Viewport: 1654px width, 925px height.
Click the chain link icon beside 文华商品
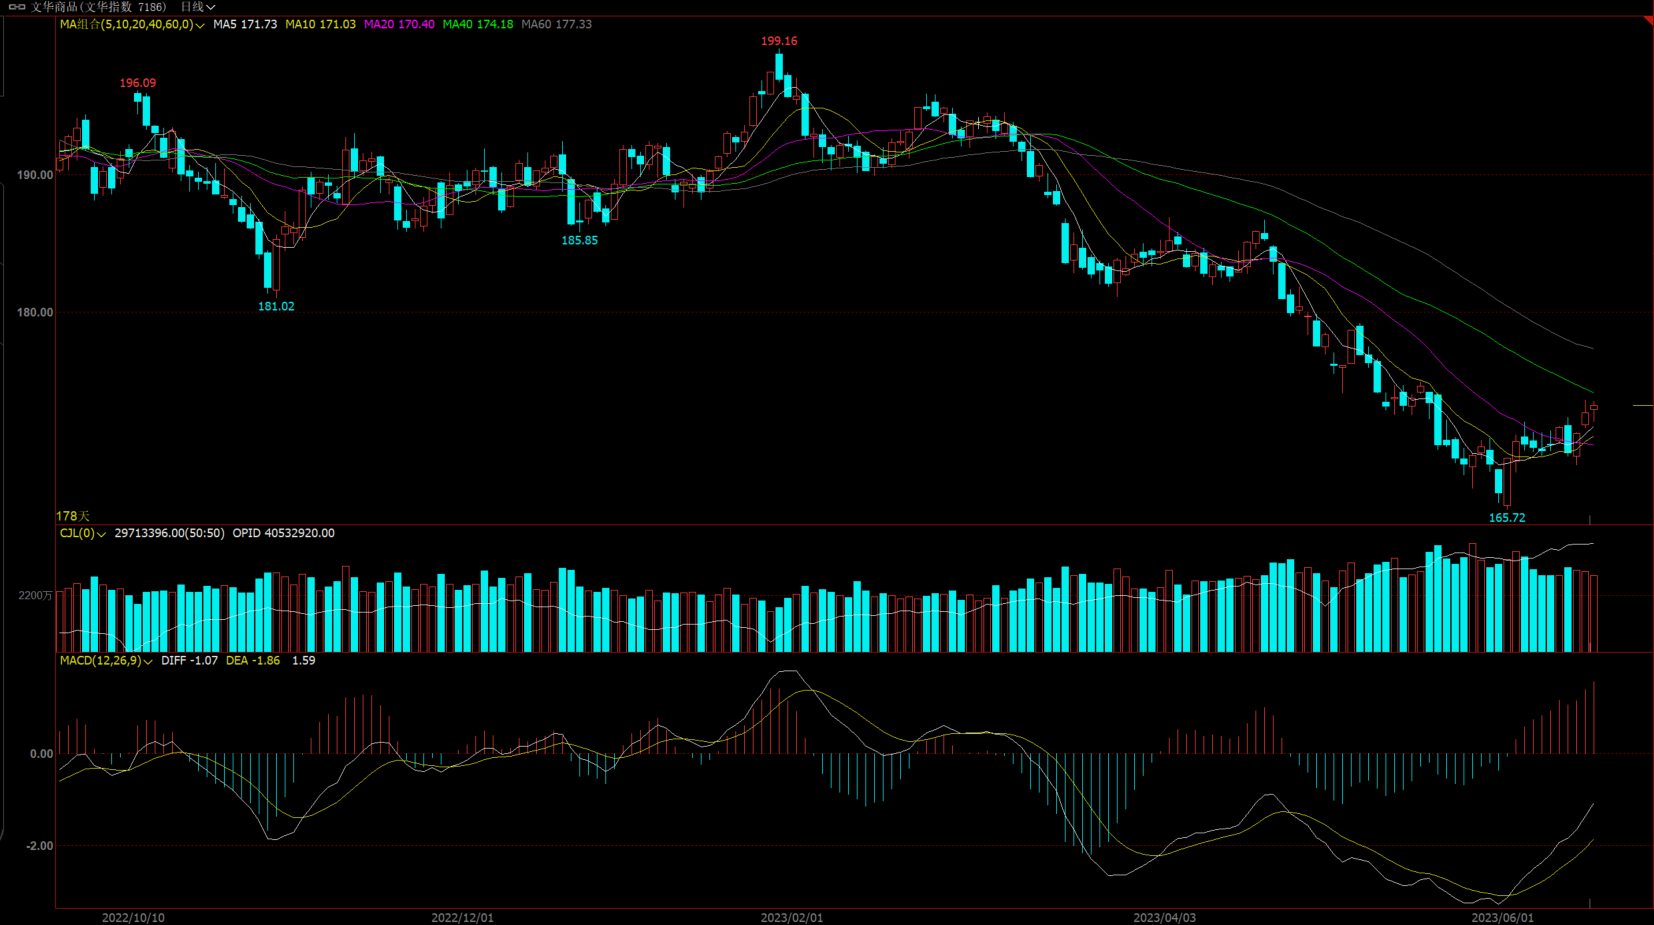coord(17,7)
